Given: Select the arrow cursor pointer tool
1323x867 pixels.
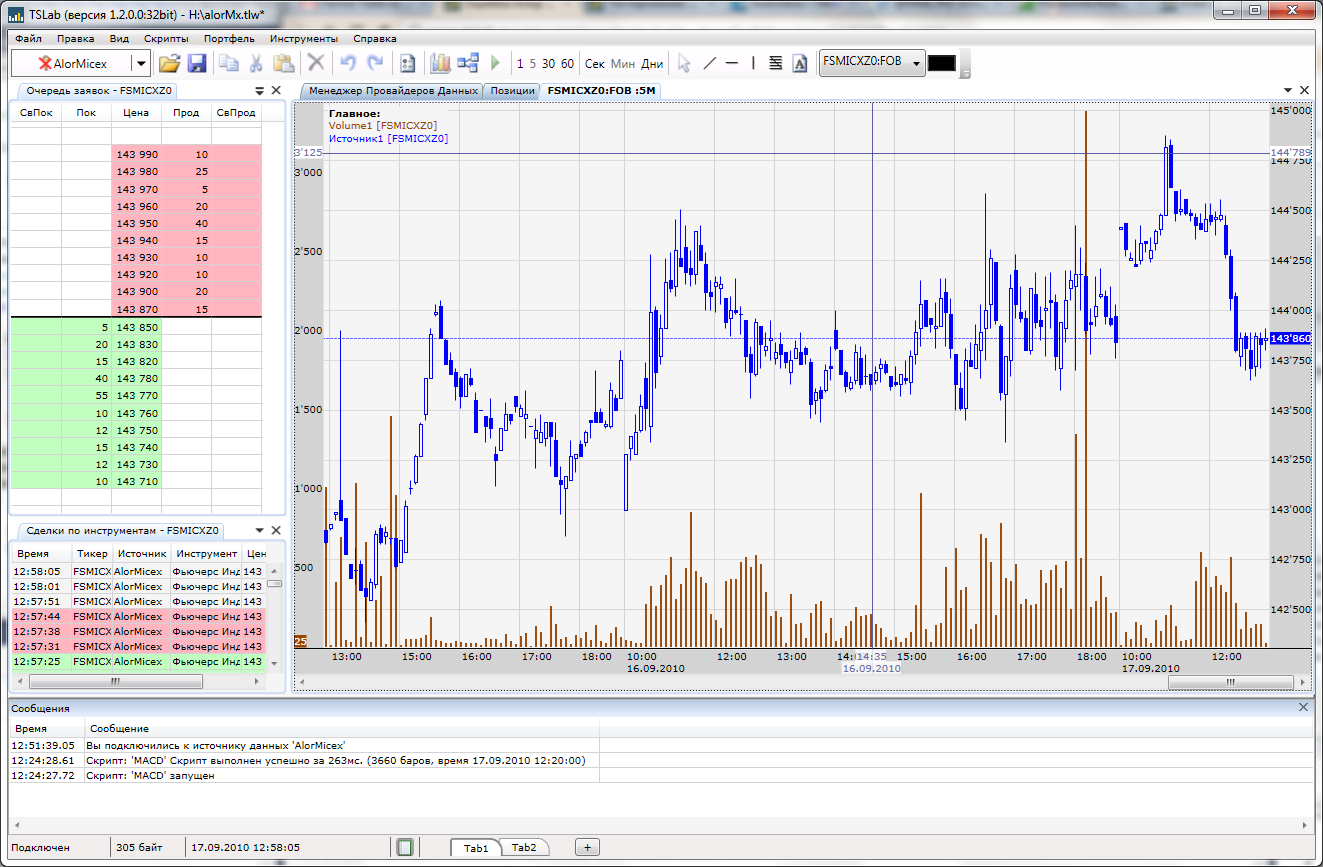Looking at the screenshot, I should click(x=684, y=63).
